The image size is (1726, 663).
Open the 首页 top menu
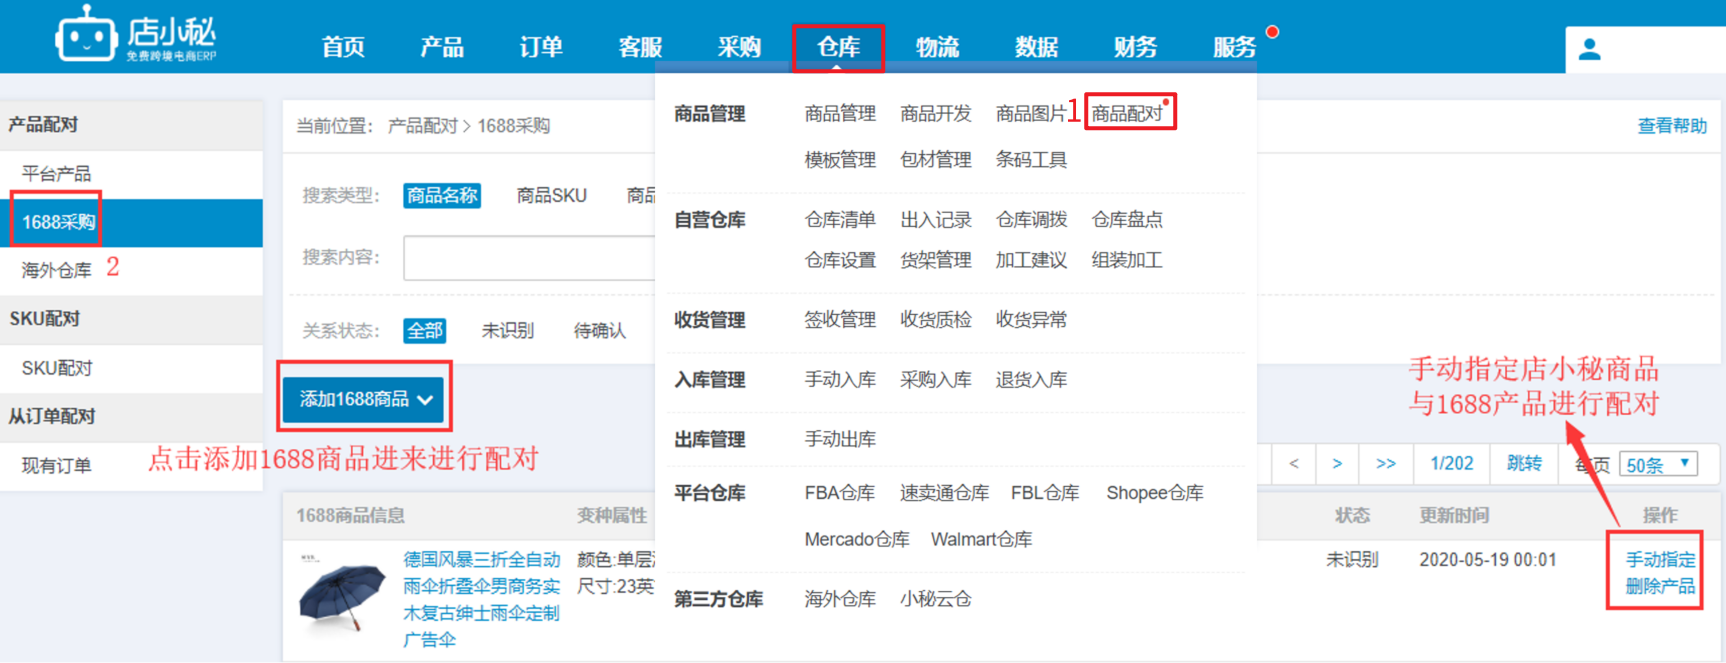coord(343,47)
